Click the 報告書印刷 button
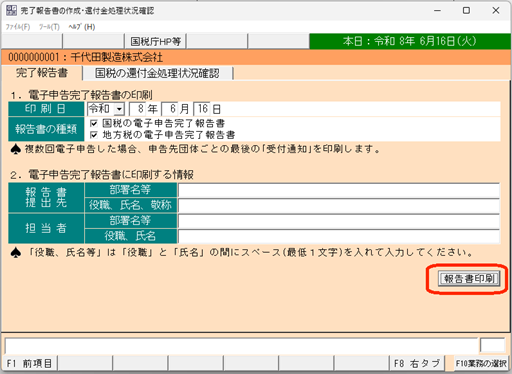Image resolution: width=512 pixels, height=374 pixels. coord(469,279)
